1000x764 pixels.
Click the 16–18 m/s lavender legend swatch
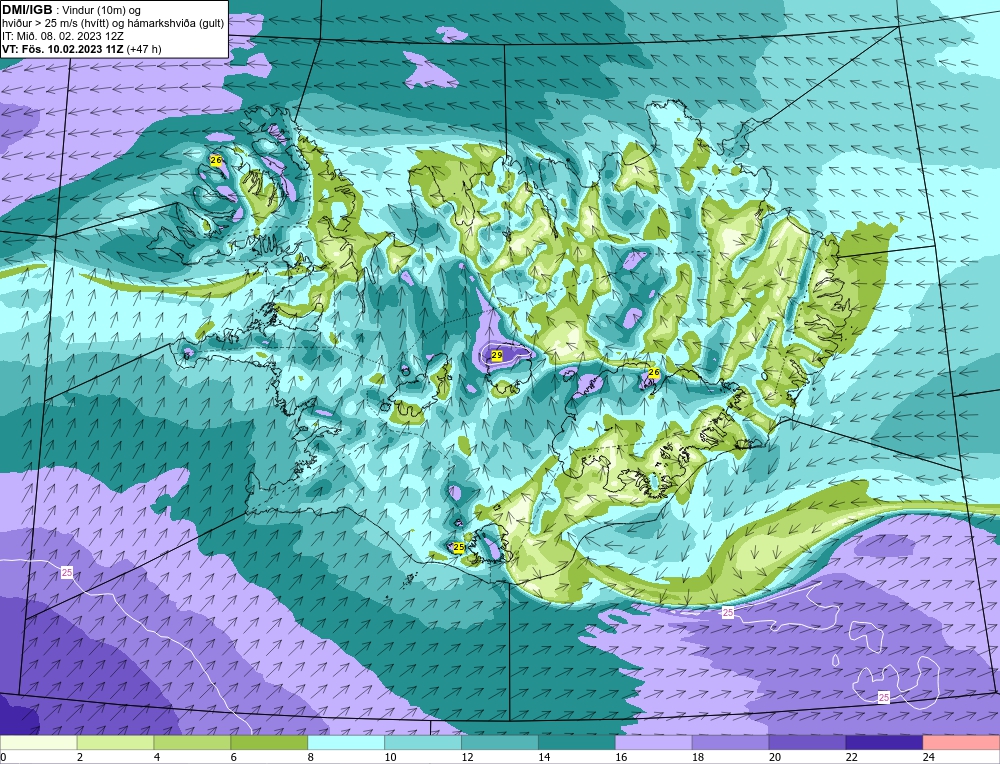coord(654,743)
